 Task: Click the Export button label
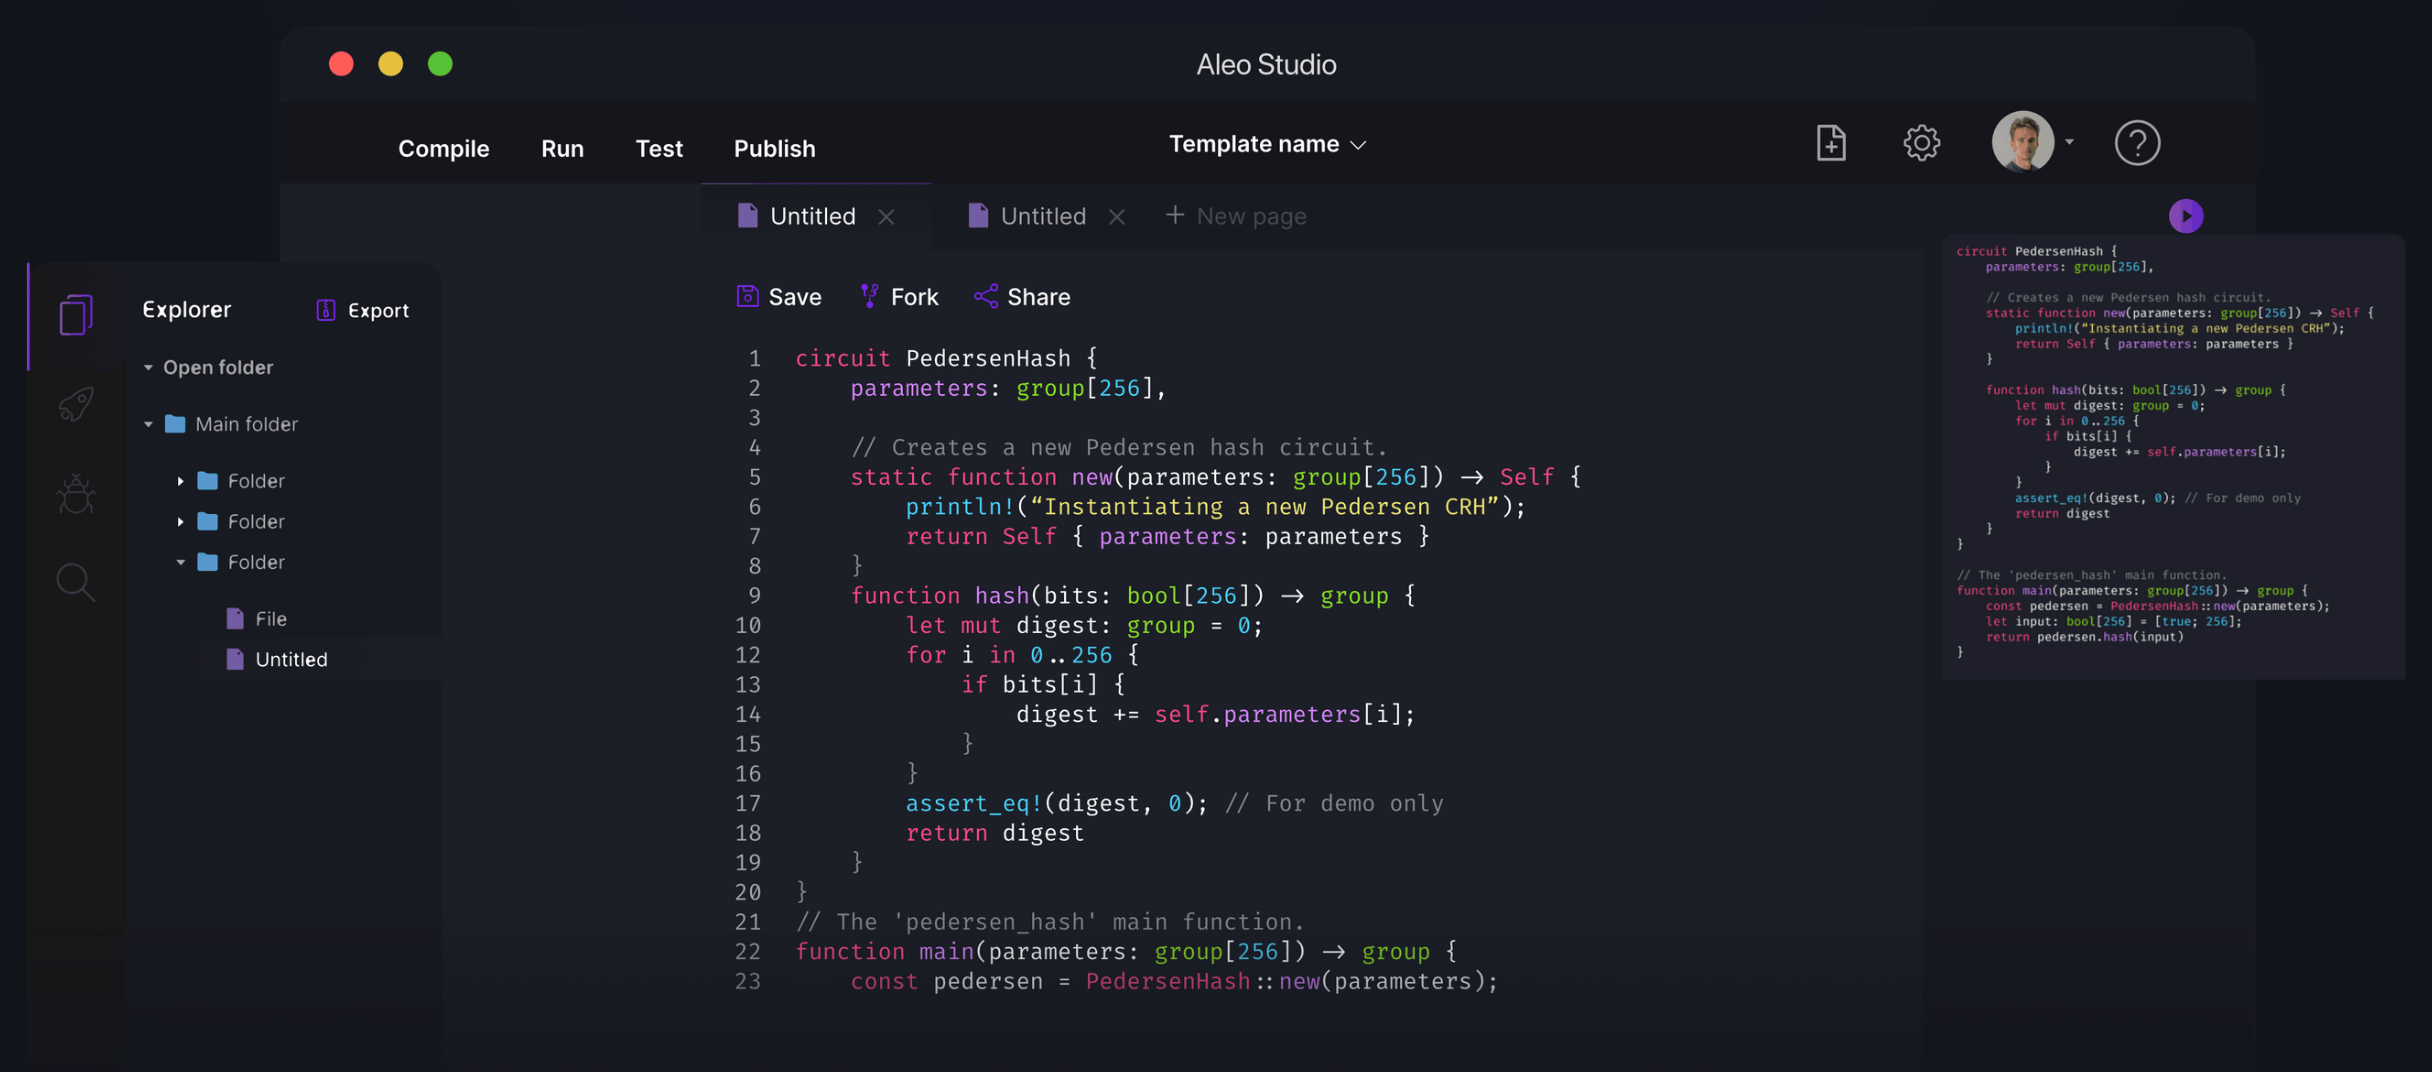coord(378,310)
